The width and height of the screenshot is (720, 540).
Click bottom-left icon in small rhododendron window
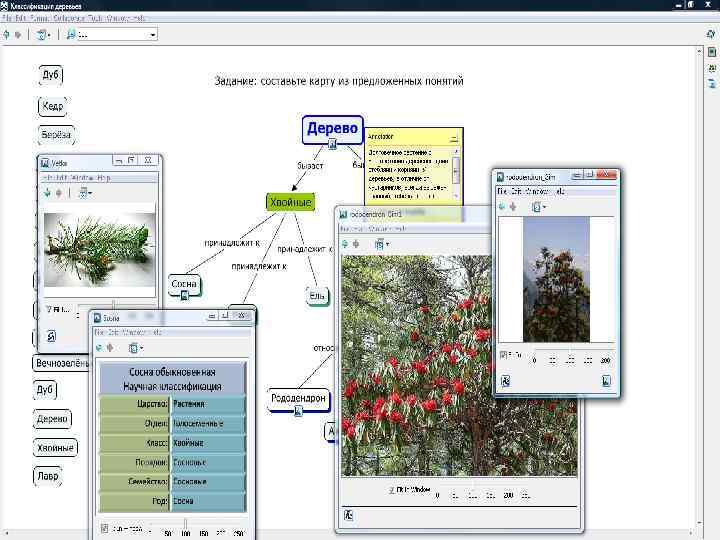tap(505, 381)
